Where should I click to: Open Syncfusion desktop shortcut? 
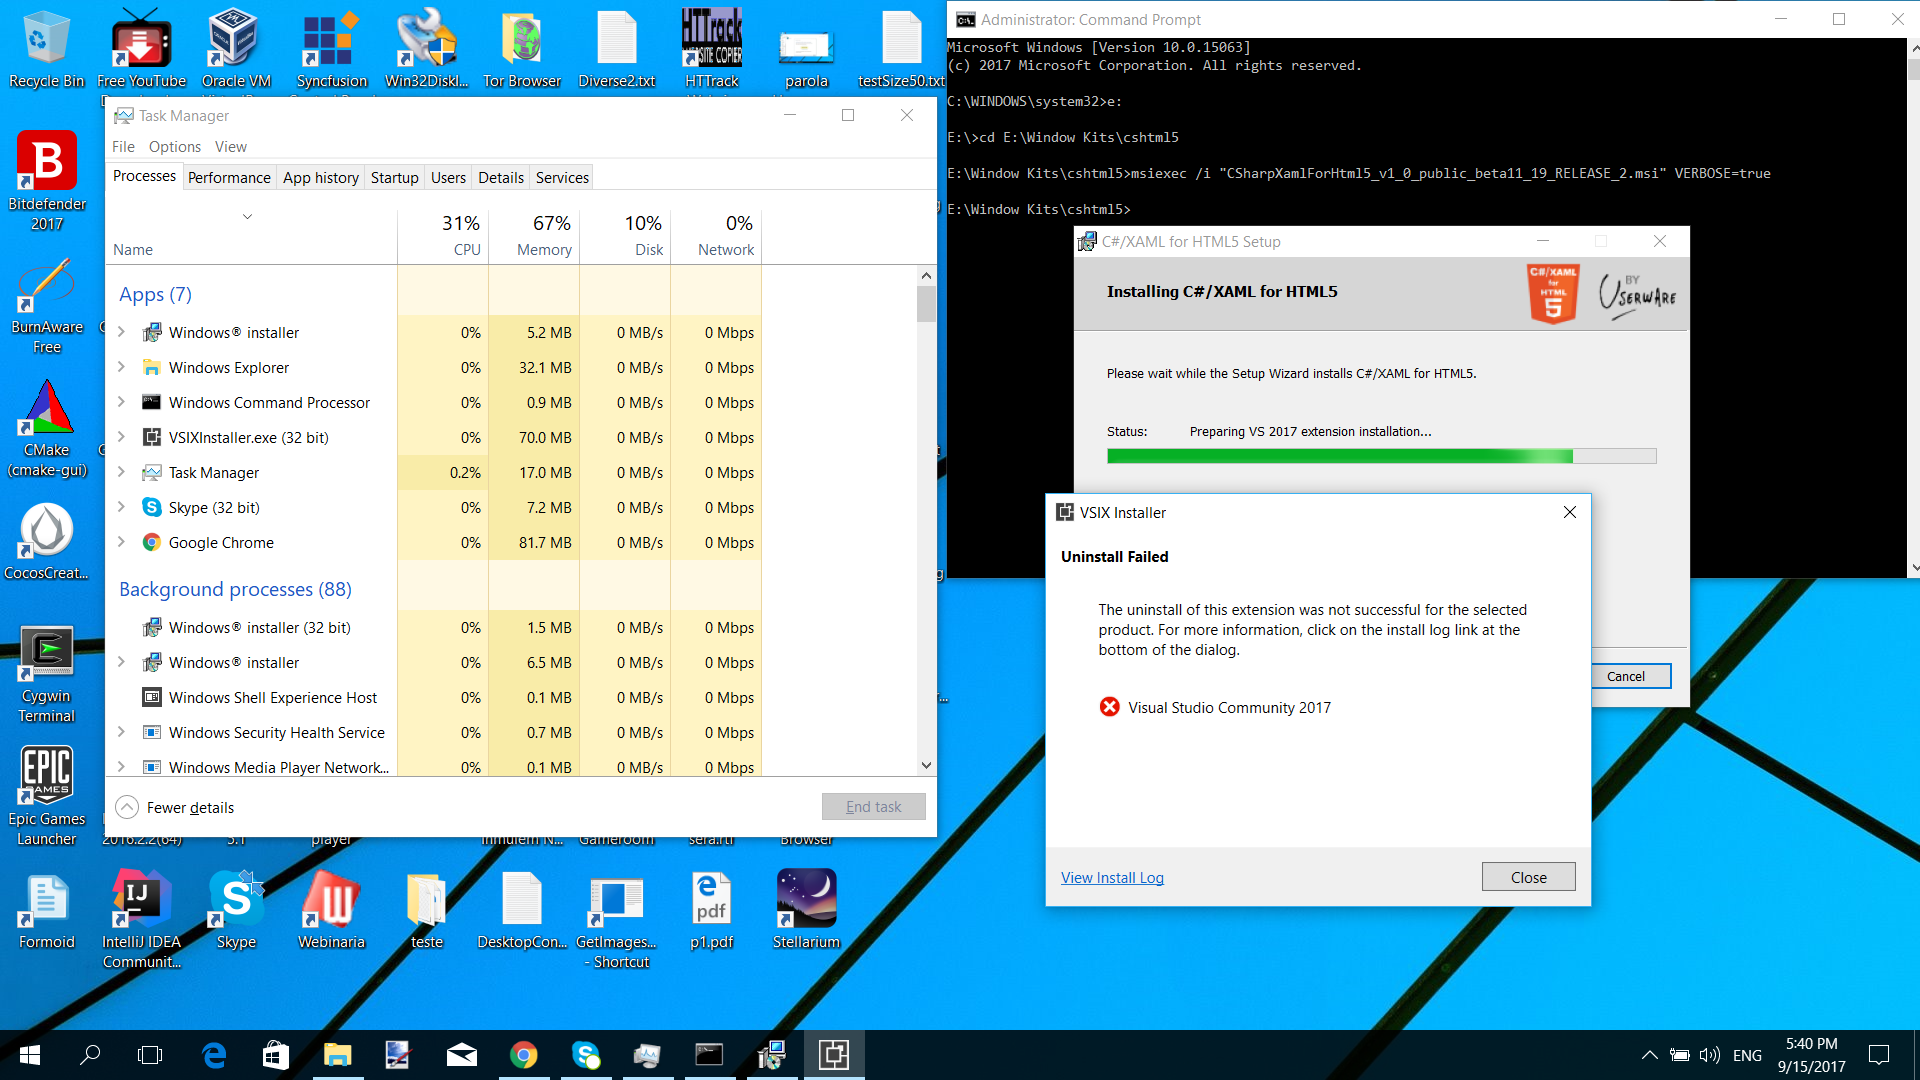[x=331, y=50]
